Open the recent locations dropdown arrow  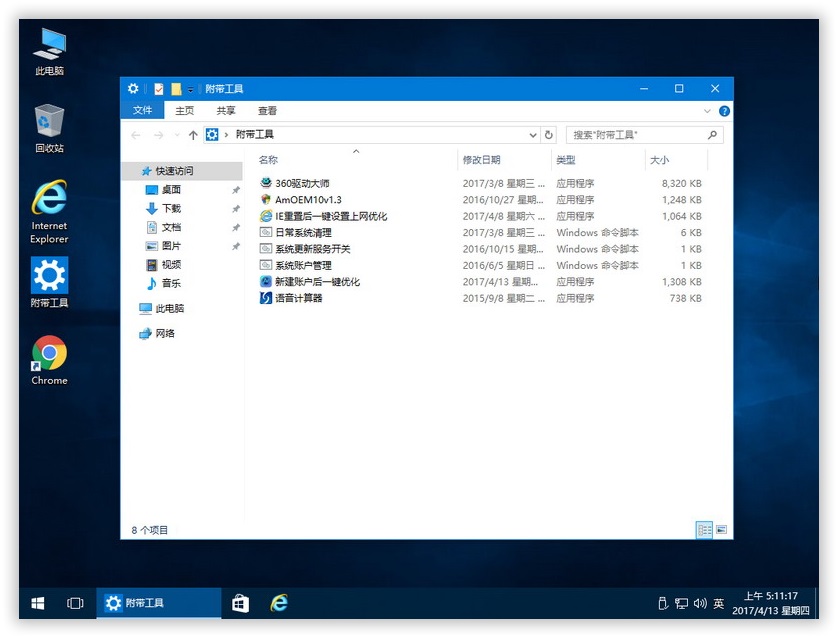click(x=177, y=135)
